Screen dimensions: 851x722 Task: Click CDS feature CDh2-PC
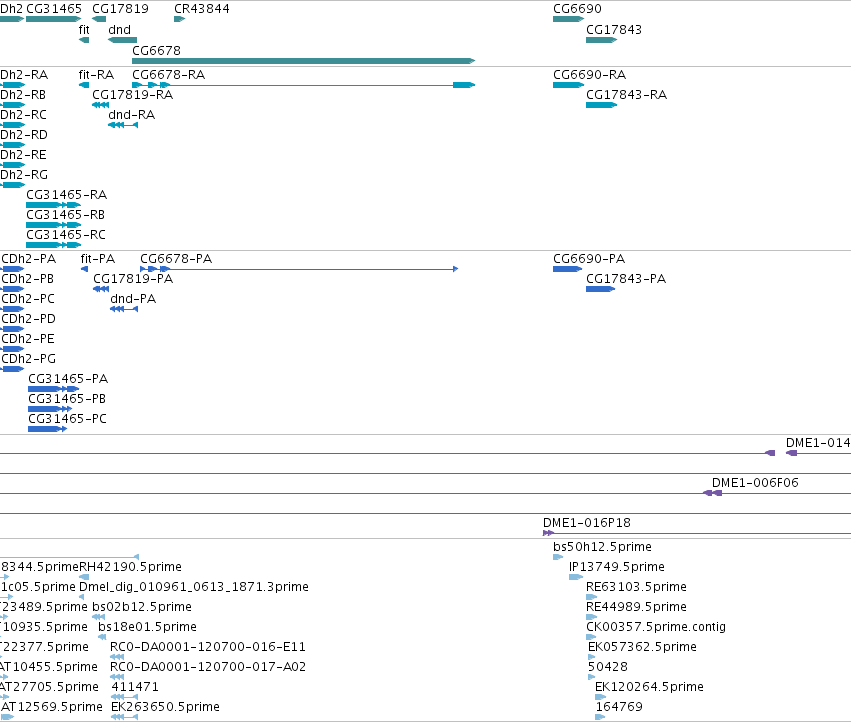point(12,309)
